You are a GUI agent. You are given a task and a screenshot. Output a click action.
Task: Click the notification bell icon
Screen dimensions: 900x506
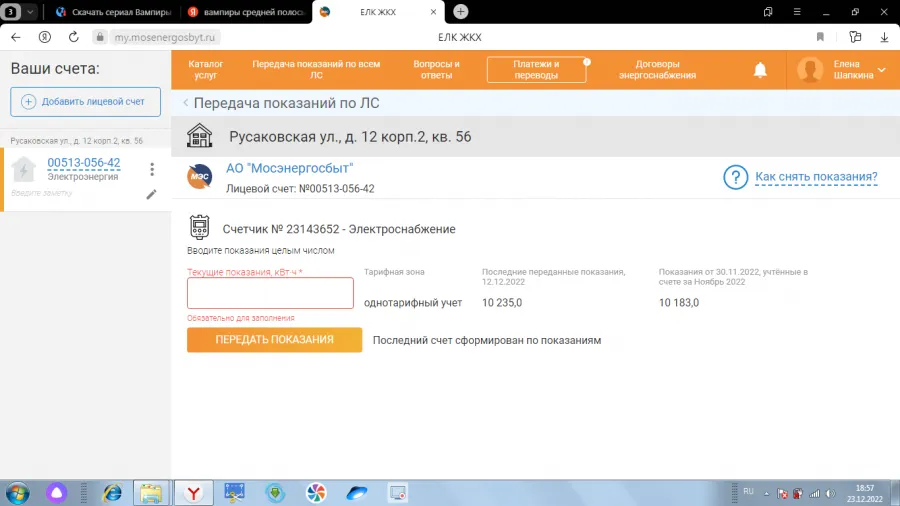coord(760,70)
